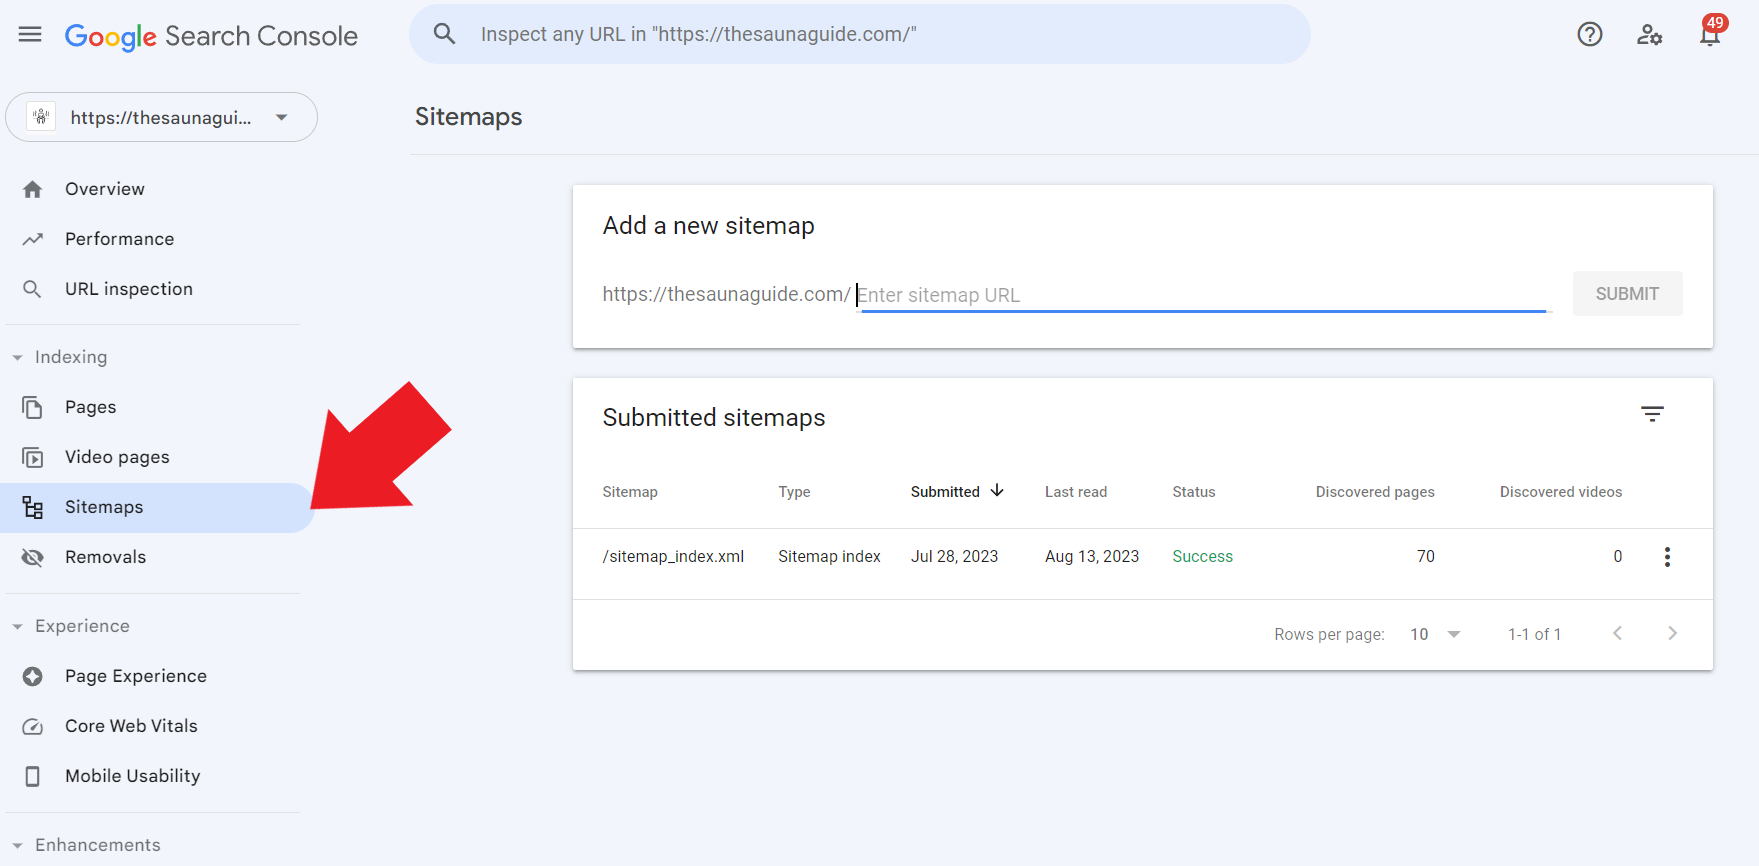
Task: Click the 1-1 of 1 pagination text
Action: (1534, 634)
